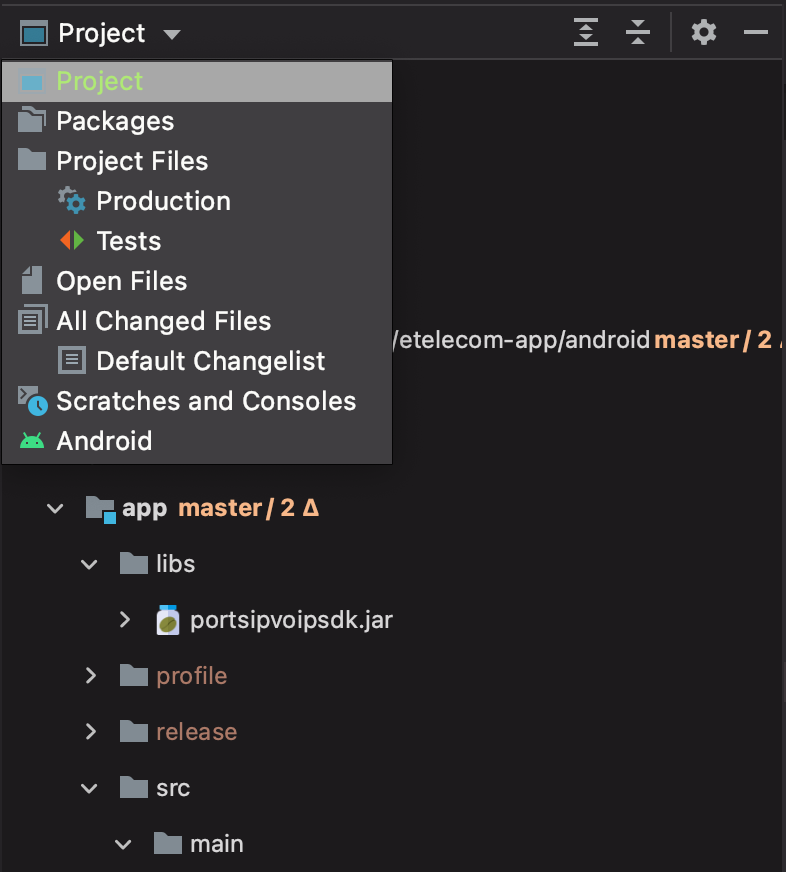The height and width of the screenshot is (872, 786).
Task: Switch to Tests scope
Action: tap(128, 241)
